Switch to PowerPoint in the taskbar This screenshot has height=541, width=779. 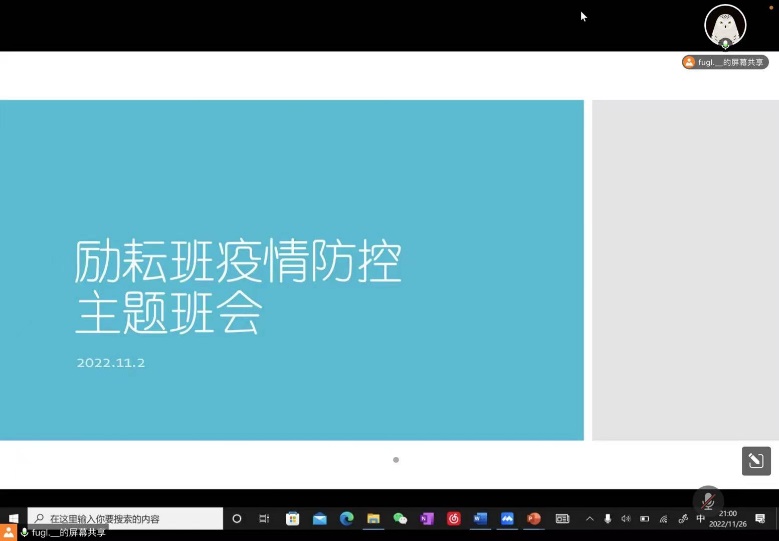(534, 519)
